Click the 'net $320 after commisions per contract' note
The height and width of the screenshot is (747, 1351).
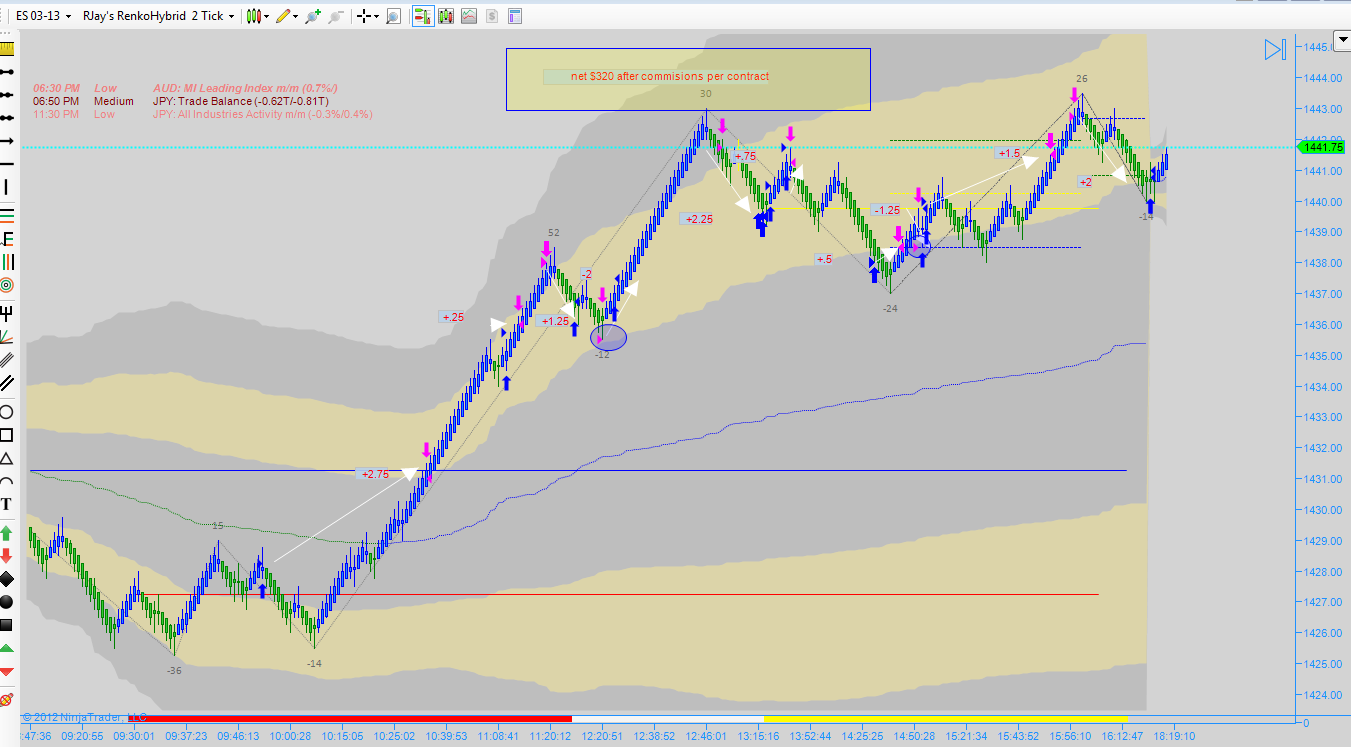(x=670, y=76)
